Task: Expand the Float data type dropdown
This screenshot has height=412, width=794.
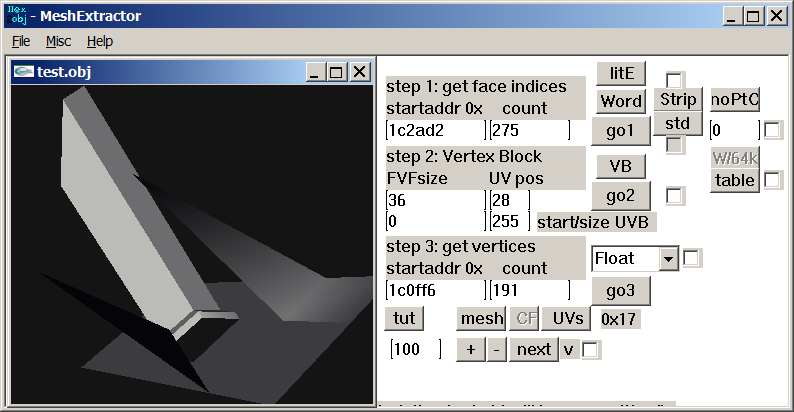Action: pos(668,259)
